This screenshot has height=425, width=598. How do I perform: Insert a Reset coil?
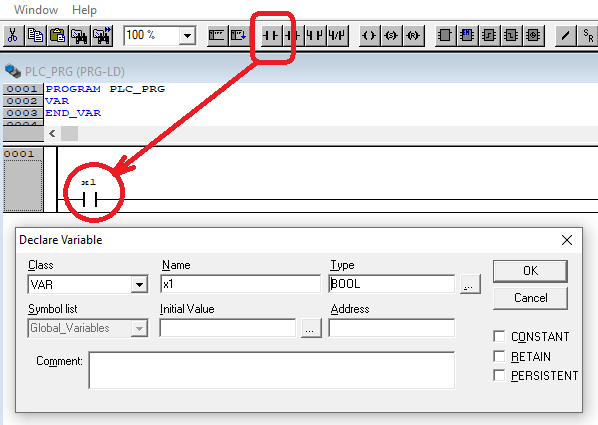(413, 36)
